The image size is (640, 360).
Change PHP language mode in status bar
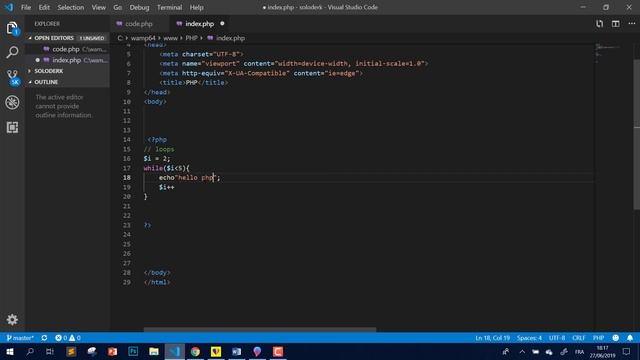coord(598,338)
